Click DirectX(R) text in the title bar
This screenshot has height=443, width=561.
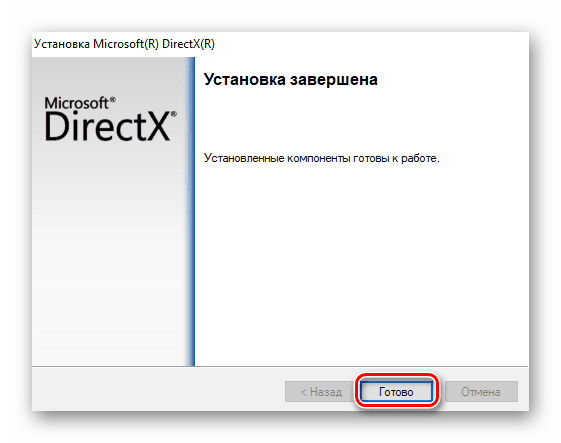188,44
